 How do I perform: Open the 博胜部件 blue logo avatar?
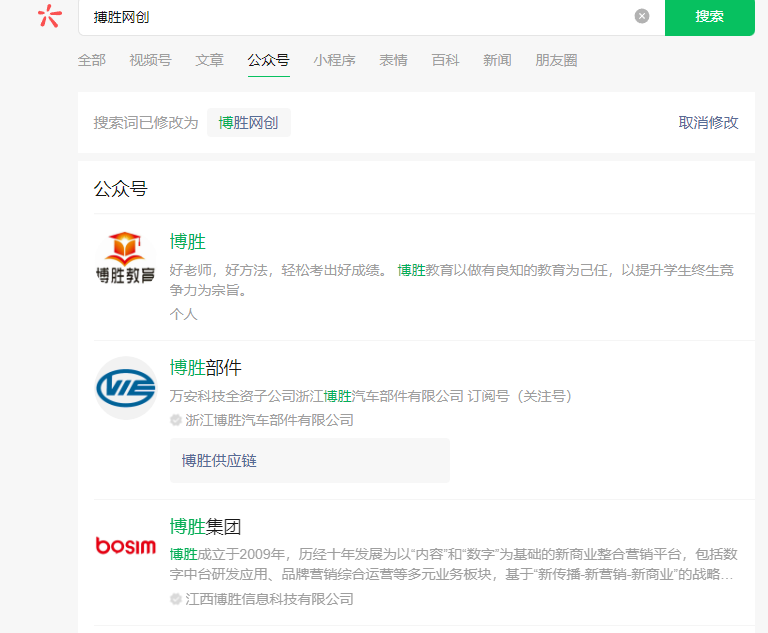126,388
